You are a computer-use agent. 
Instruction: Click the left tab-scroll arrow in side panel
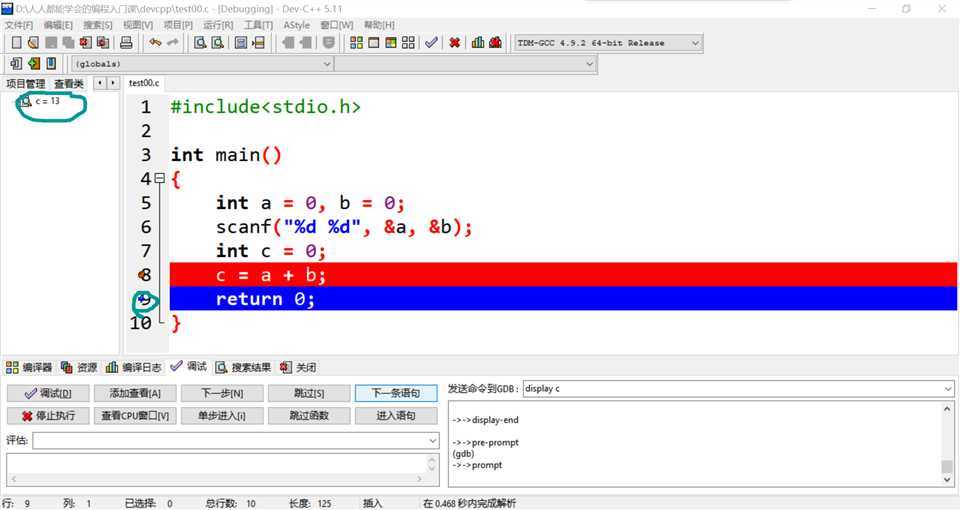point(99,83)
